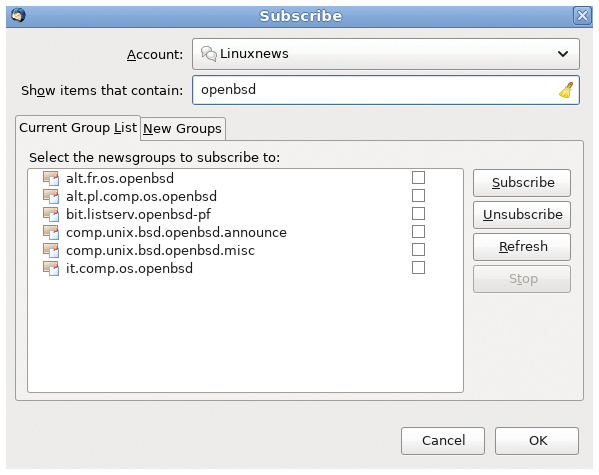Click the Subscribe button

pos(522,183)
